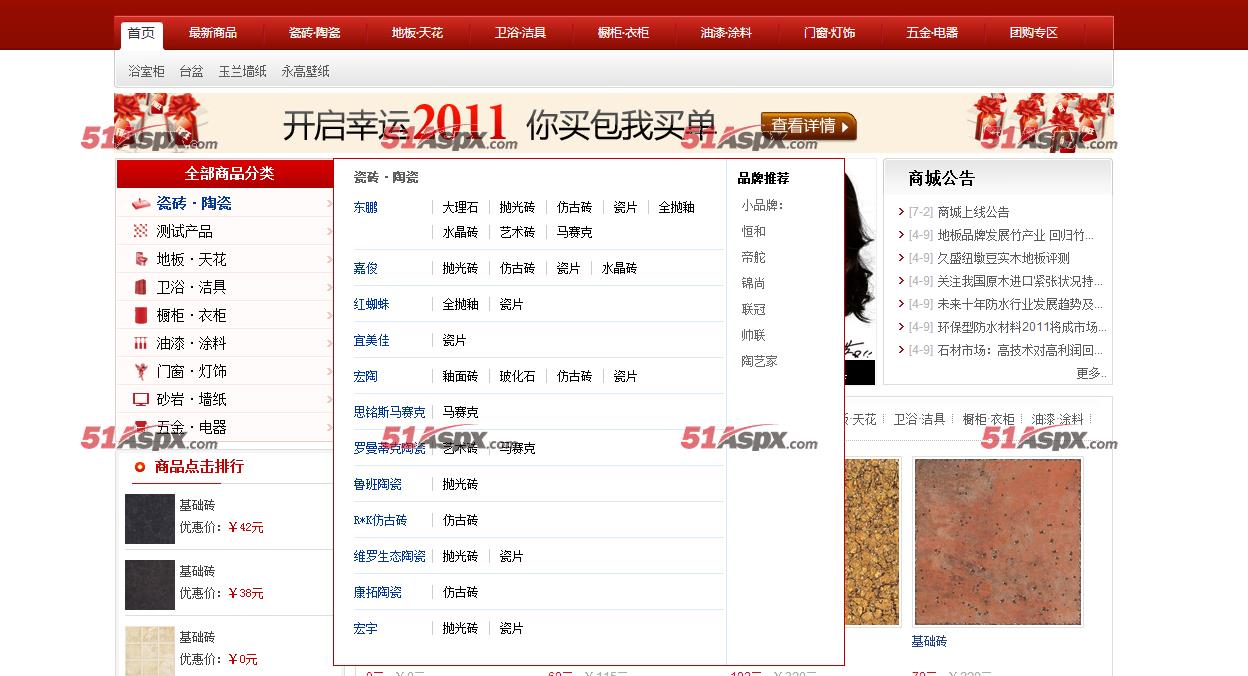Click 更多 in the 商城公告 panel

pyautogui.click(x=1091, y=373)
